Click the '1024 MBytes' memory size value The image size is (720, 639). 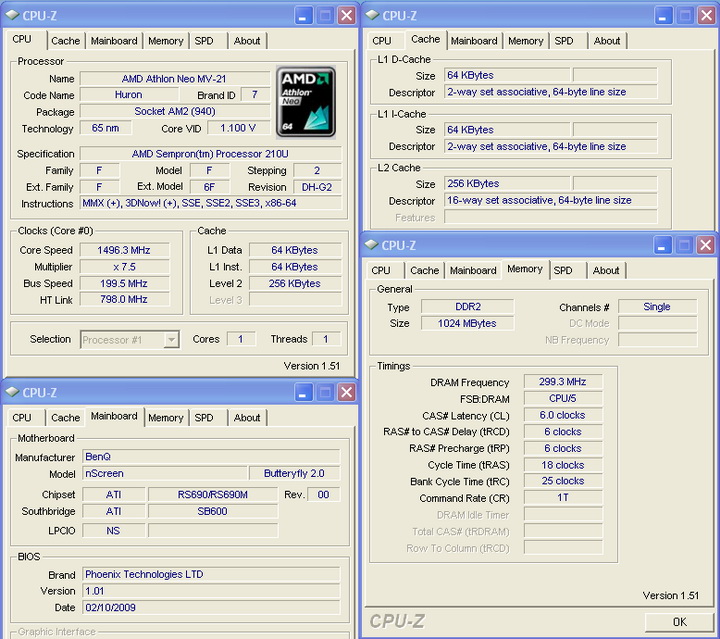point(468,323)
